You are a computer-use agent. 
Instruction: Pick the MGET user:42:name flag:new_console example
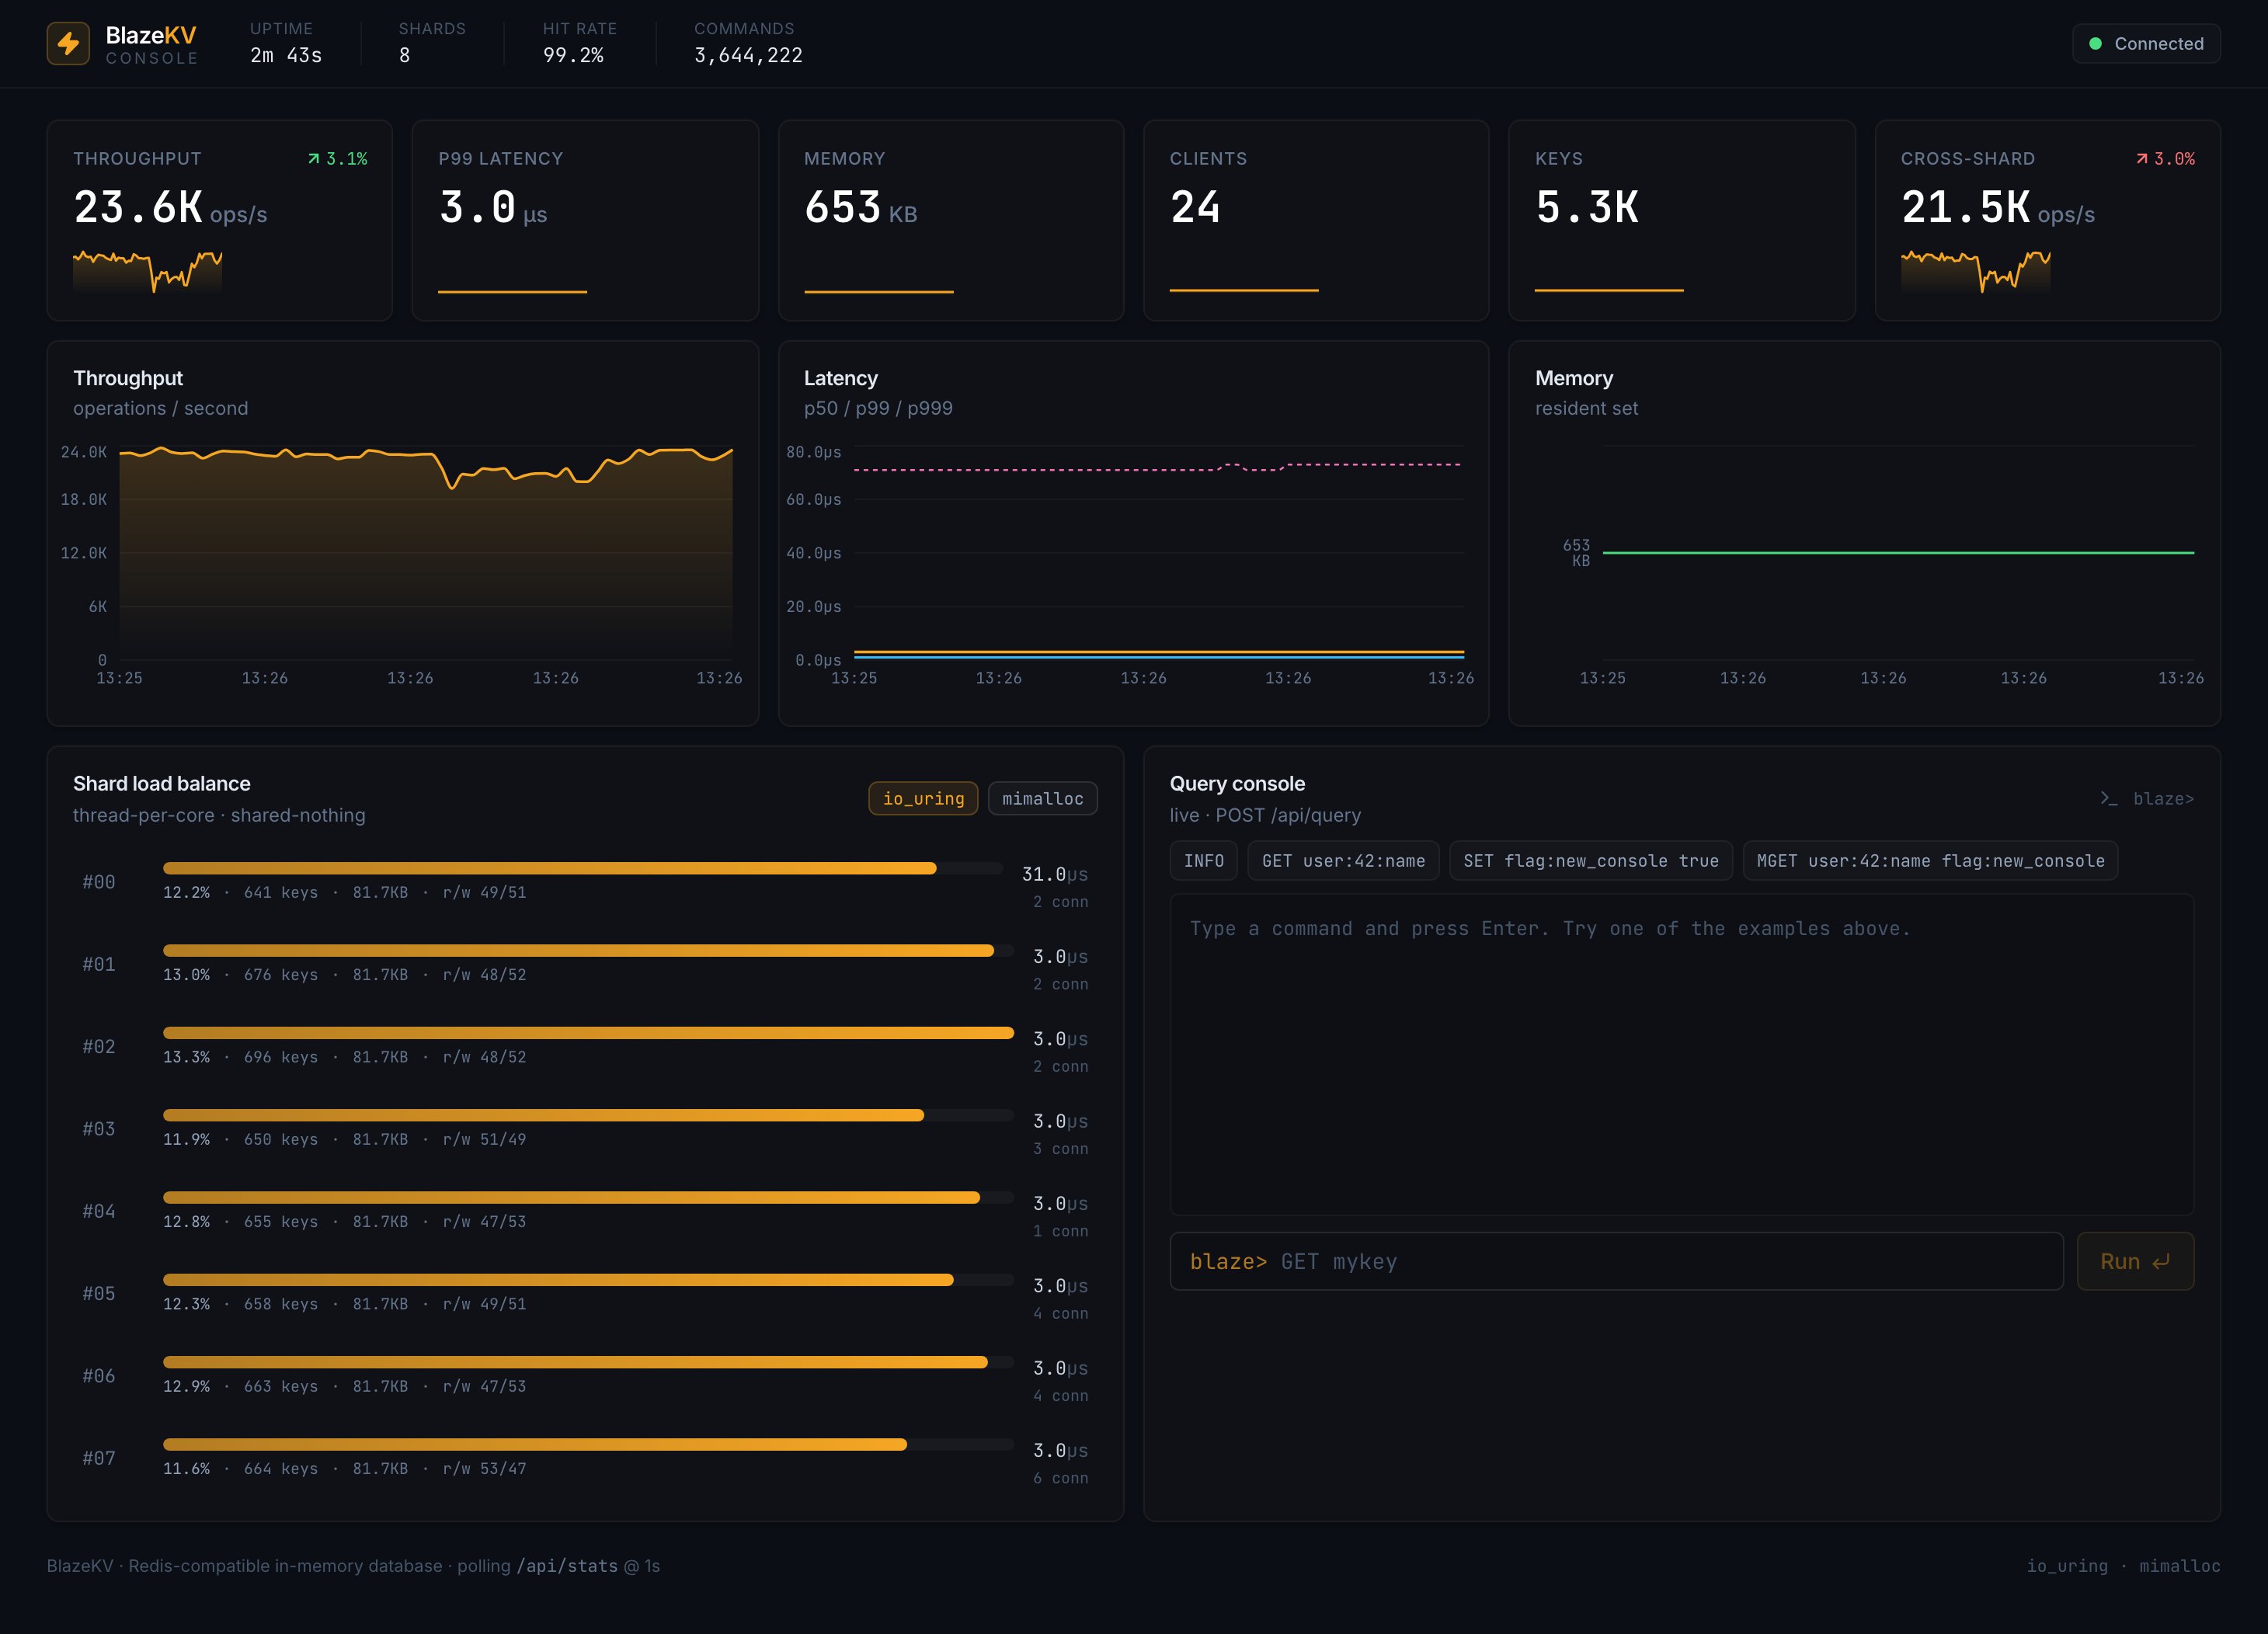tap(1930, 861)
